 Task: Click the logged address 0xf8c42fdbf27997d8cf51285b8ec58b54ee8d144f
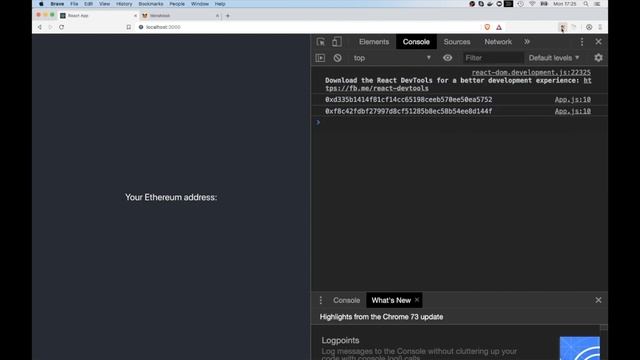409,111
